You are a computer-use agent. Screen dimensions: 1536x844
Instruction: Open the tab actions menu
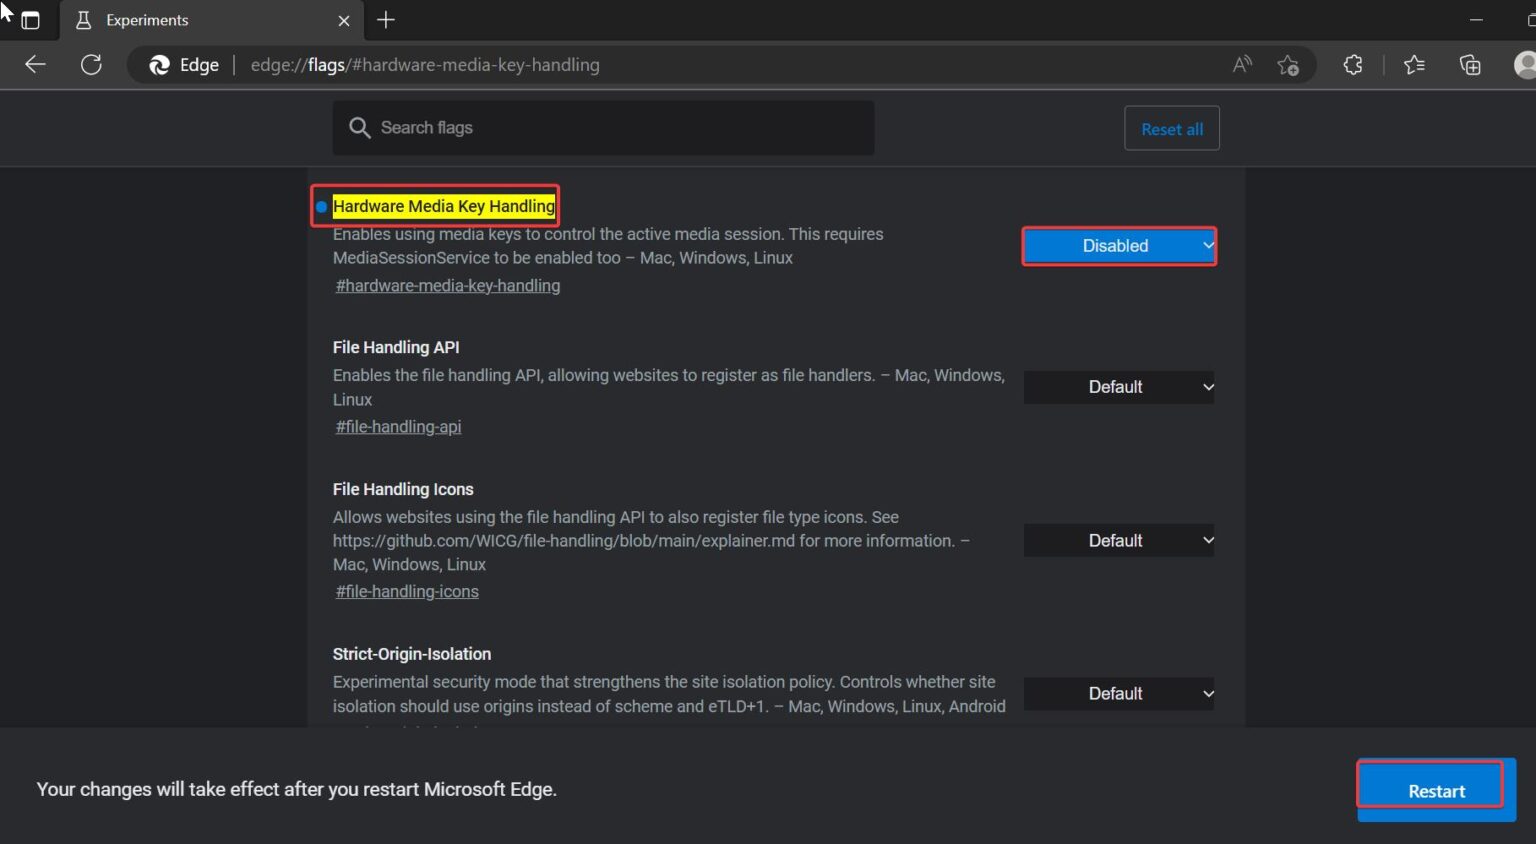[x=30, y=20]
